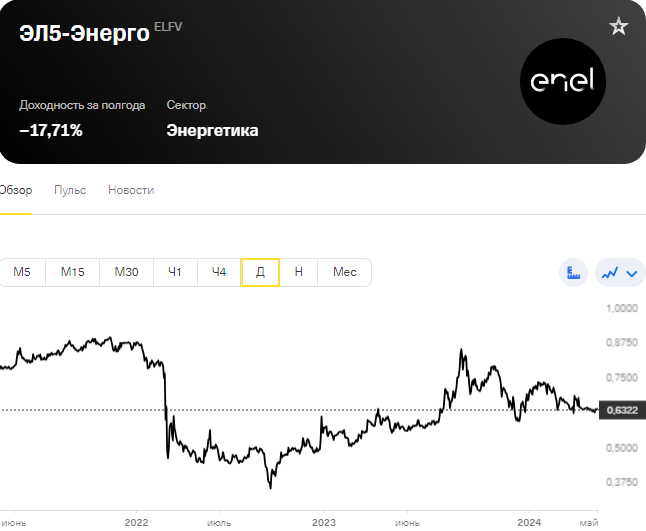Click the line chart type icon
This screenshot has height=531, width=646.
tap(610, 273)
